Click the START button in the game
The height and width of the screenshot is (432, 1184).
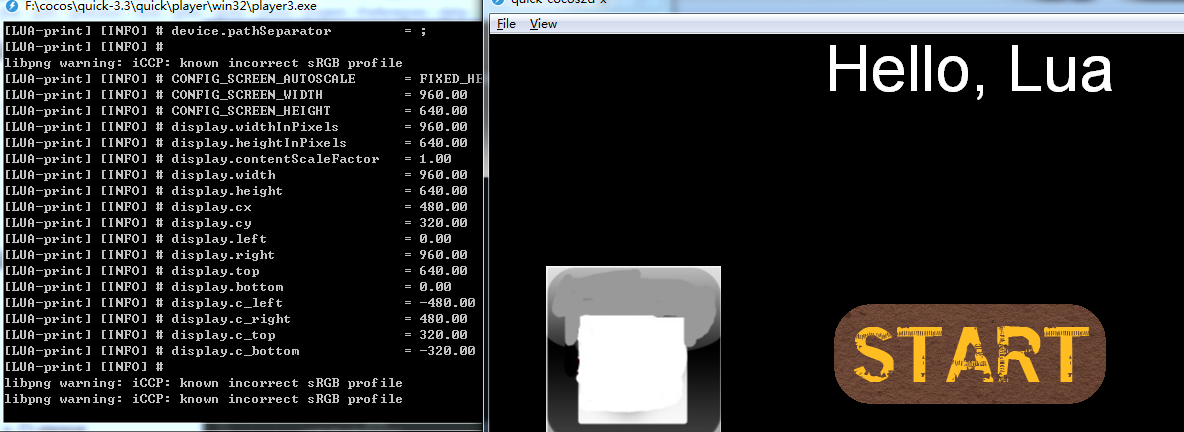click(x=970, y=354)
